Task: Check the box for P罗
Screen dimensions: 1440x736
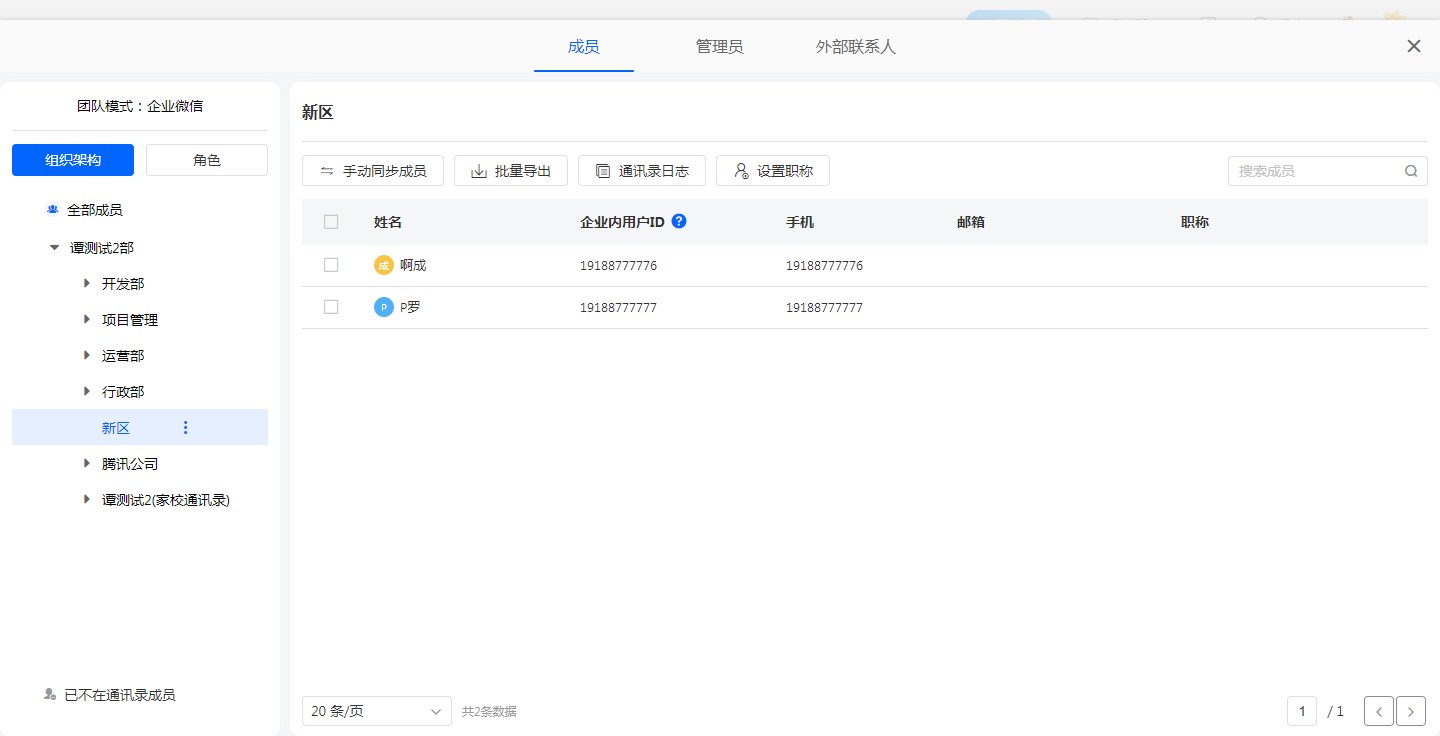Action: tap(331, 307)
